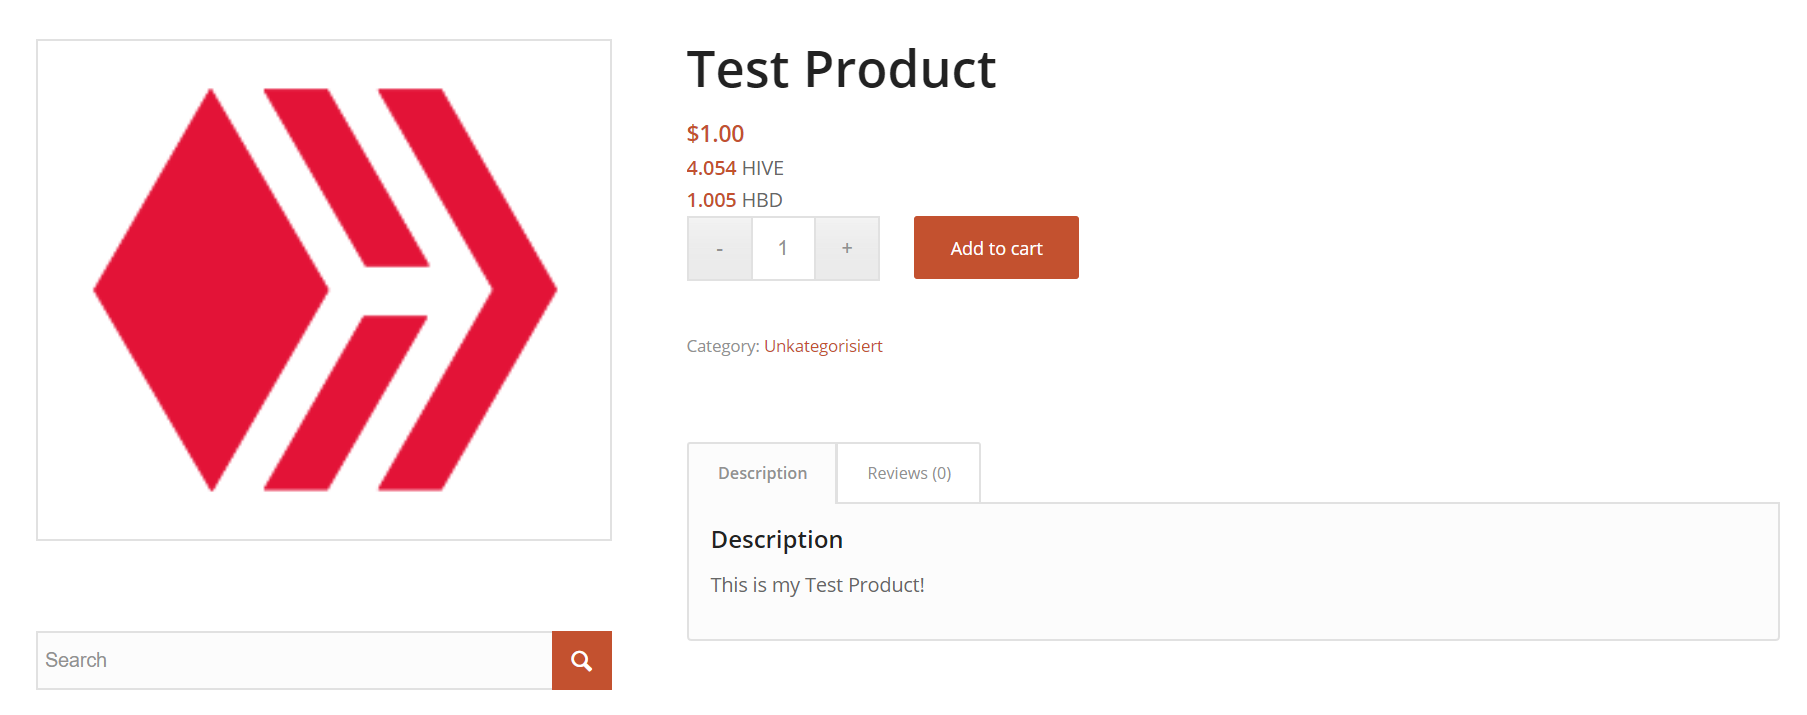Decrease quantity with the minus button
The height and width of the screenshot is (715, 1807).
pos(720,248)
